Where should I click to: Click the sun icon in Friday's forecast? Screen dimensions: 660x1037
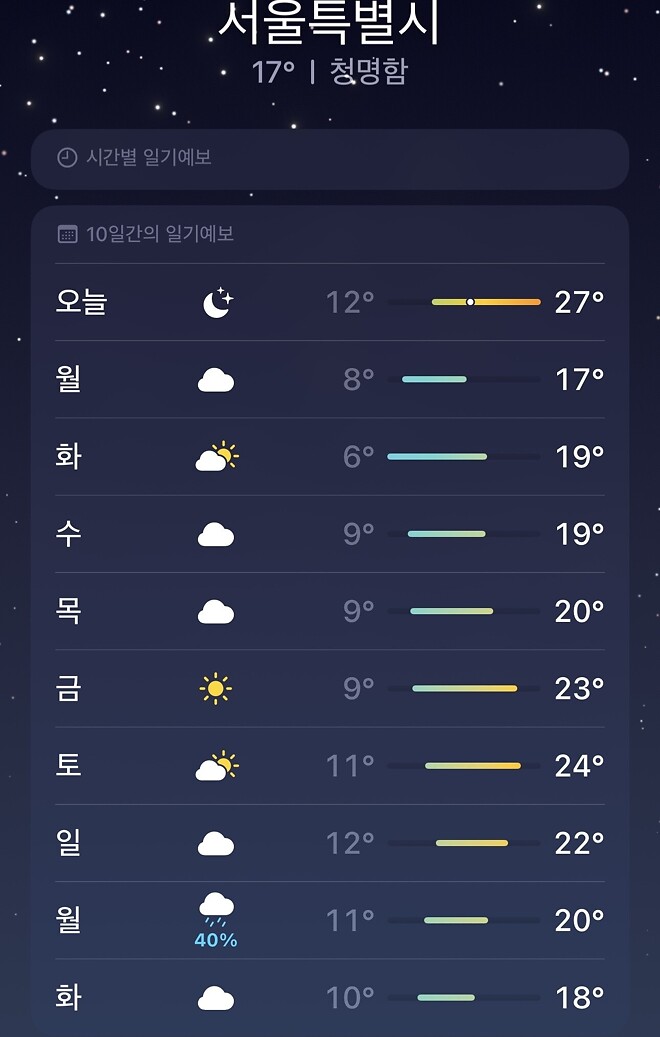point(217,688)
